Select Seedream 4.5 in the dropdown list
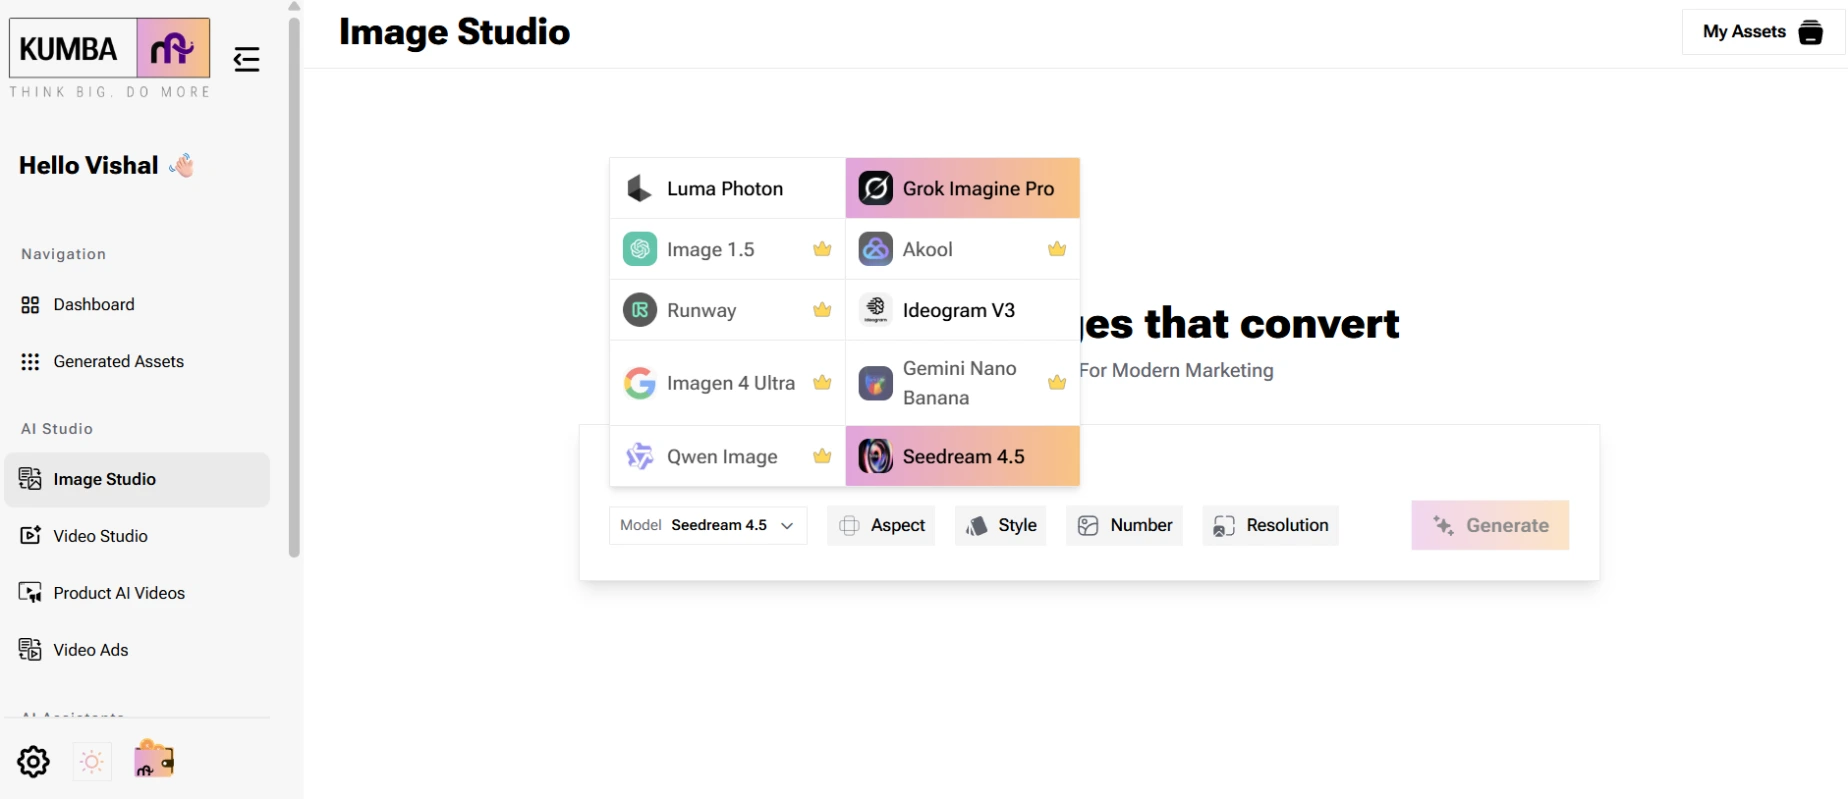The width and height of the screenshot is (1848, 799). [x=963, y=456]
